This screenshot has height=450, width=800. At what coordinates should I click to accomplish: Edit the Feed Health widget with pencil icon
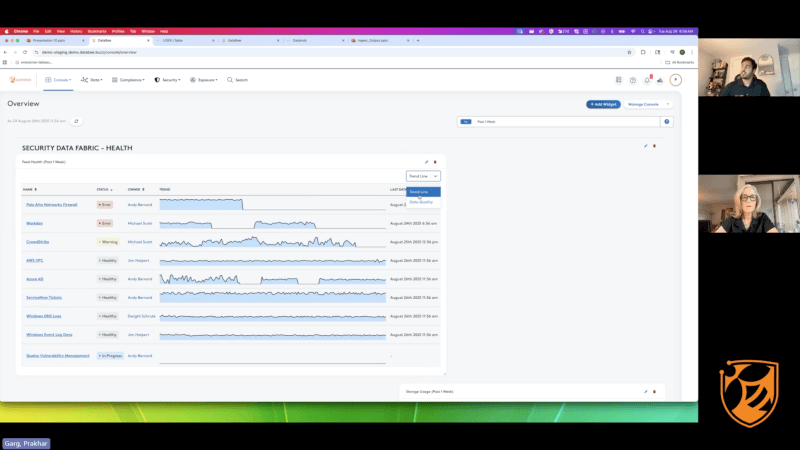coord(427,162)
